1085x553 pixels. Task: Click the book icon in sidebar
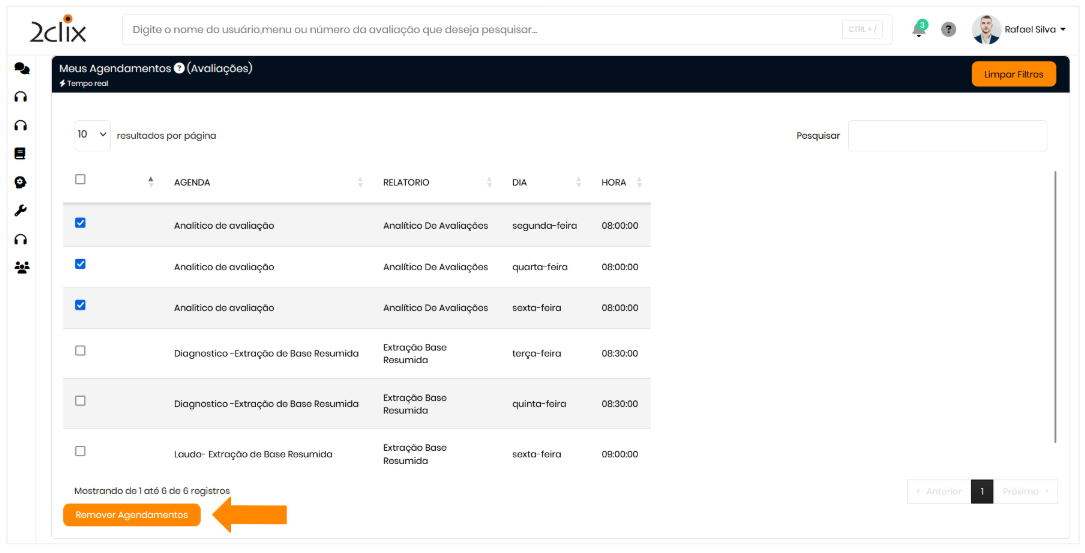20,154
